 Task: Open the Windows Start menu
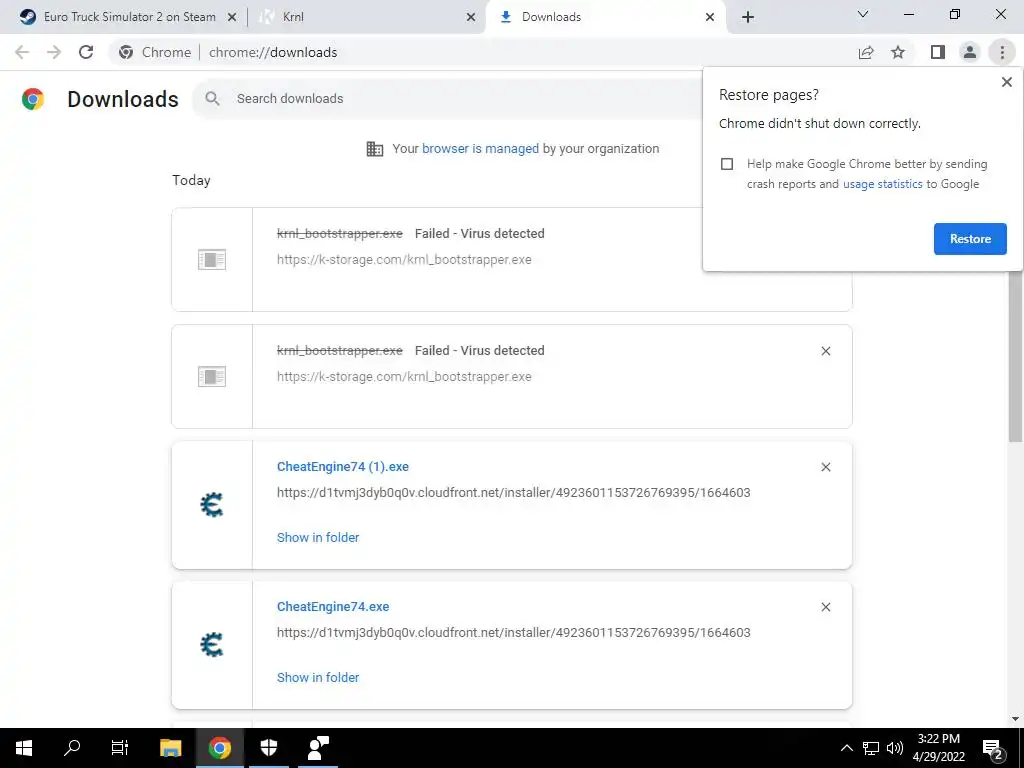24,748
